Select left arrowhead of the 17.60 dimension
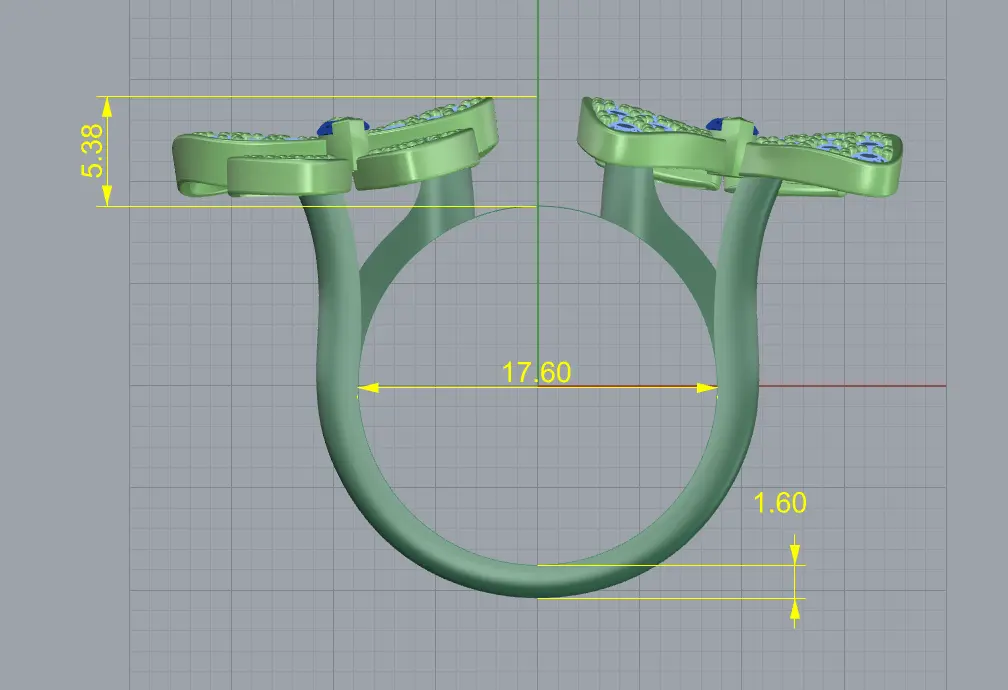The width and height of the screenshot is (1008, 690). (x=369, y=388)
